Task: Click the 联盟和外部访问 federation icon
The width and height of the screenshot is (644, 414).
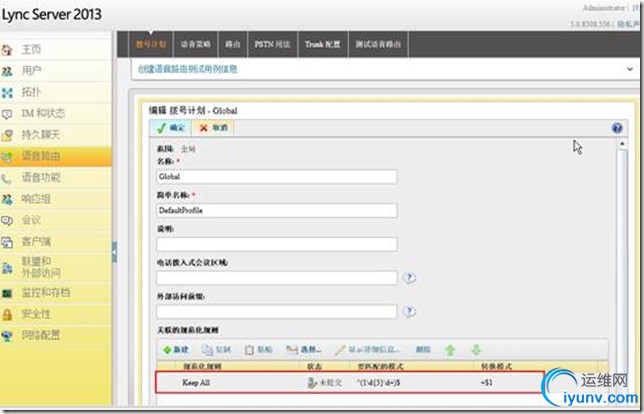Action: [x=7, y=267]
